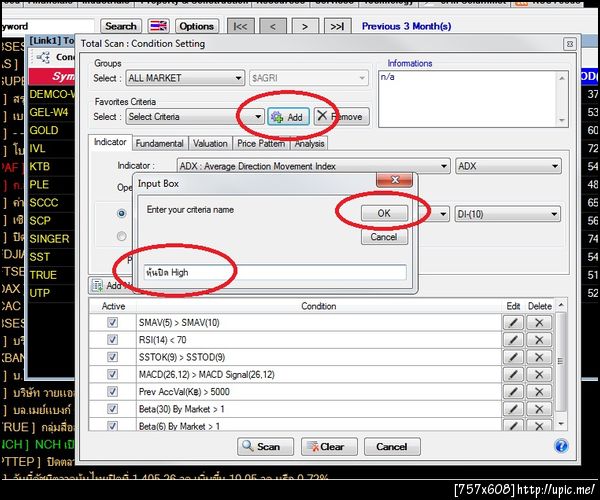Edit the Prev AccVal(KB) > 5000 condition
This screenshot has width=600, height=500.
[x=513, y=392]
